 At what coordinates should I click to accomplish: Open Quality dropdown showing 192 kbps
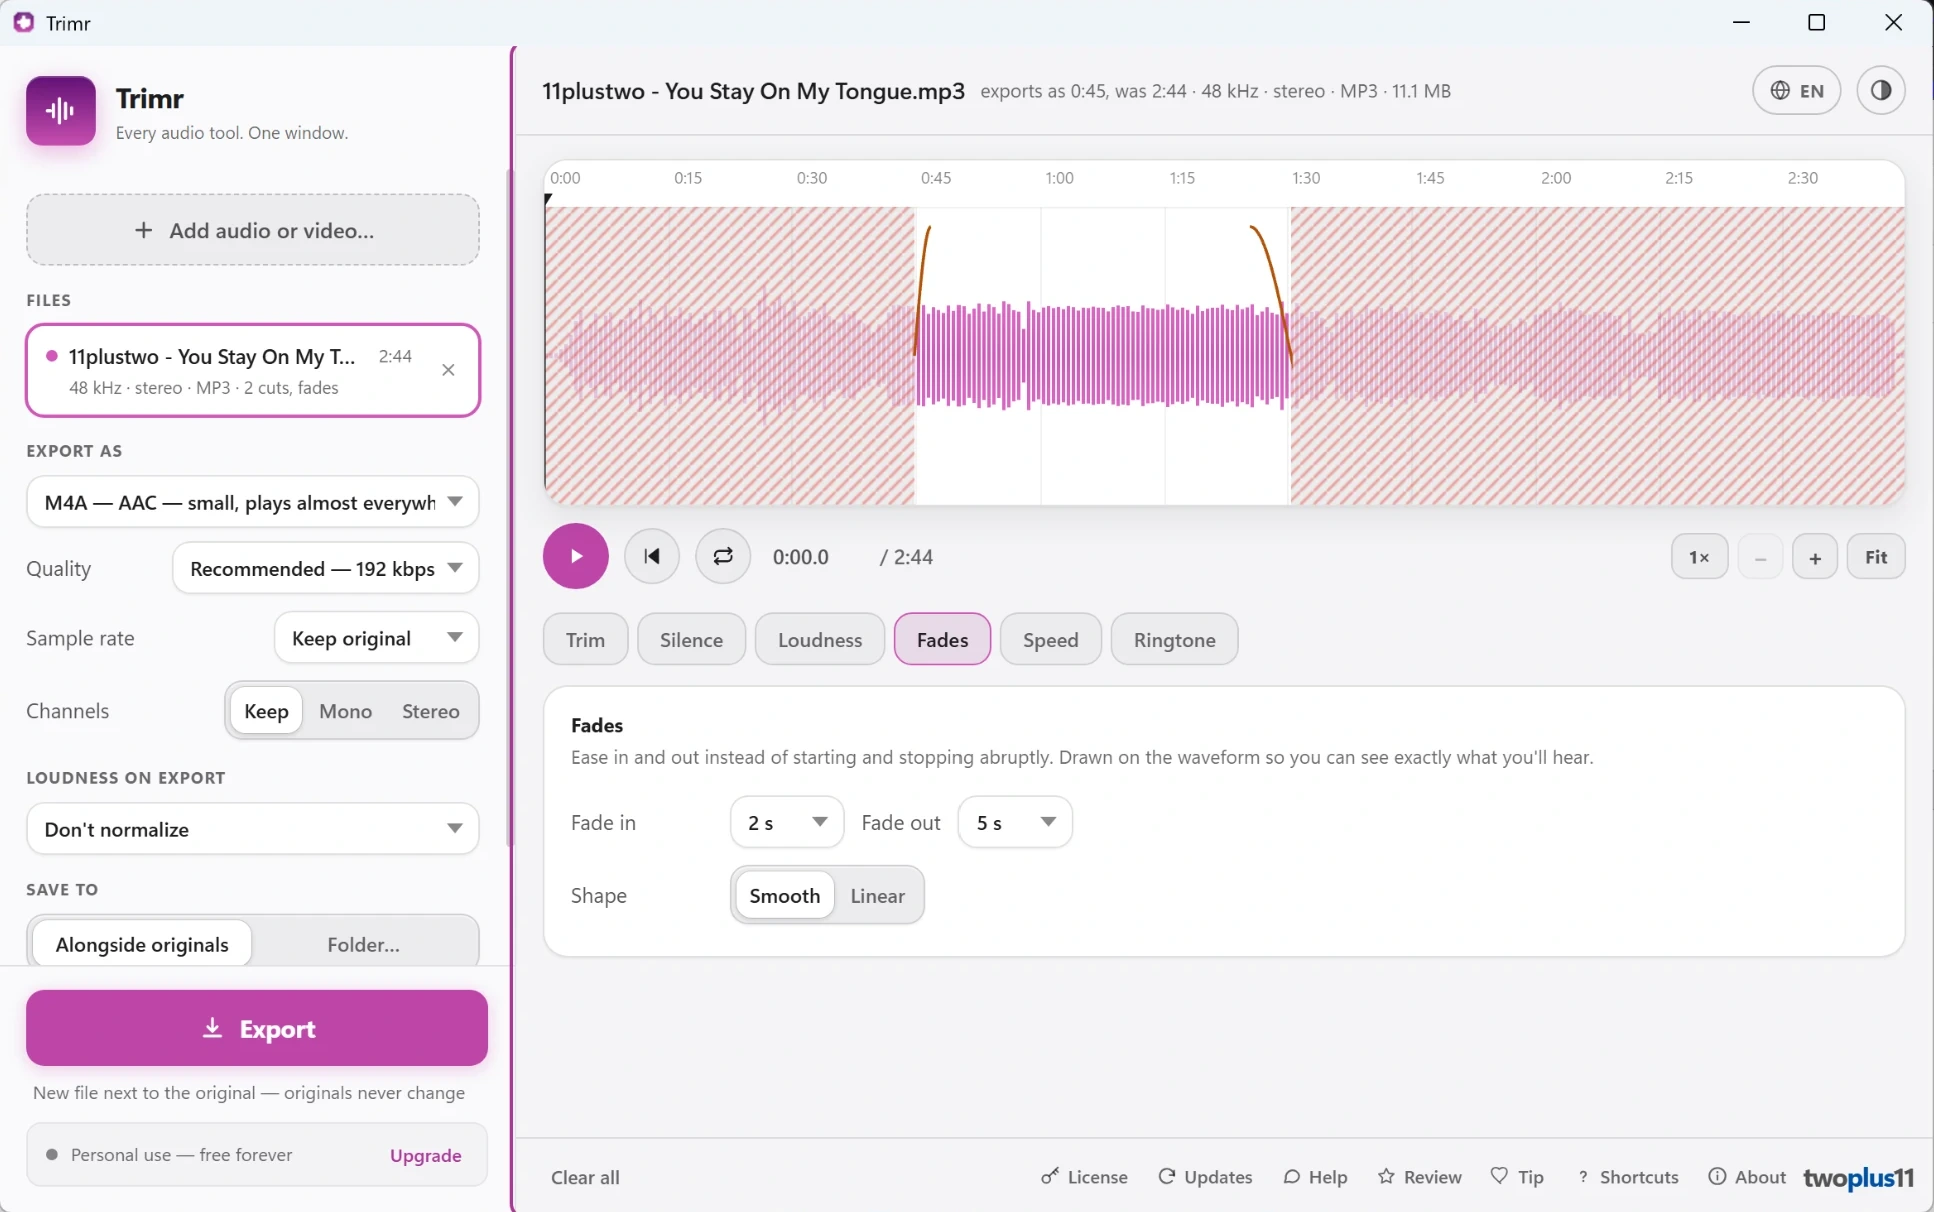326,568
